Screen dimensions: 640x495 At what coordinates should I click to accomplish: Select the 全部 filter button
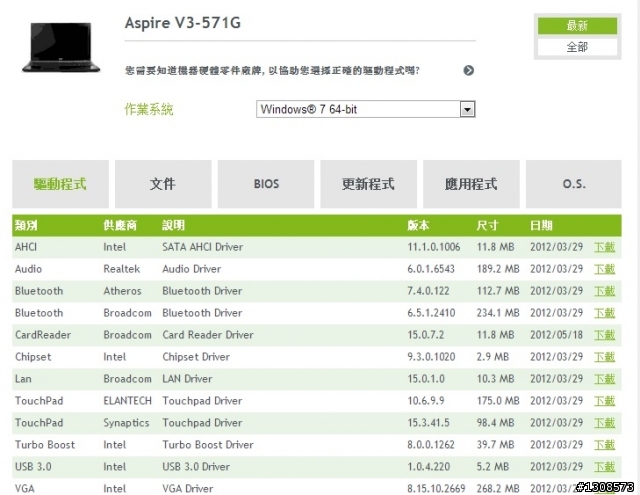coord(577,47)
